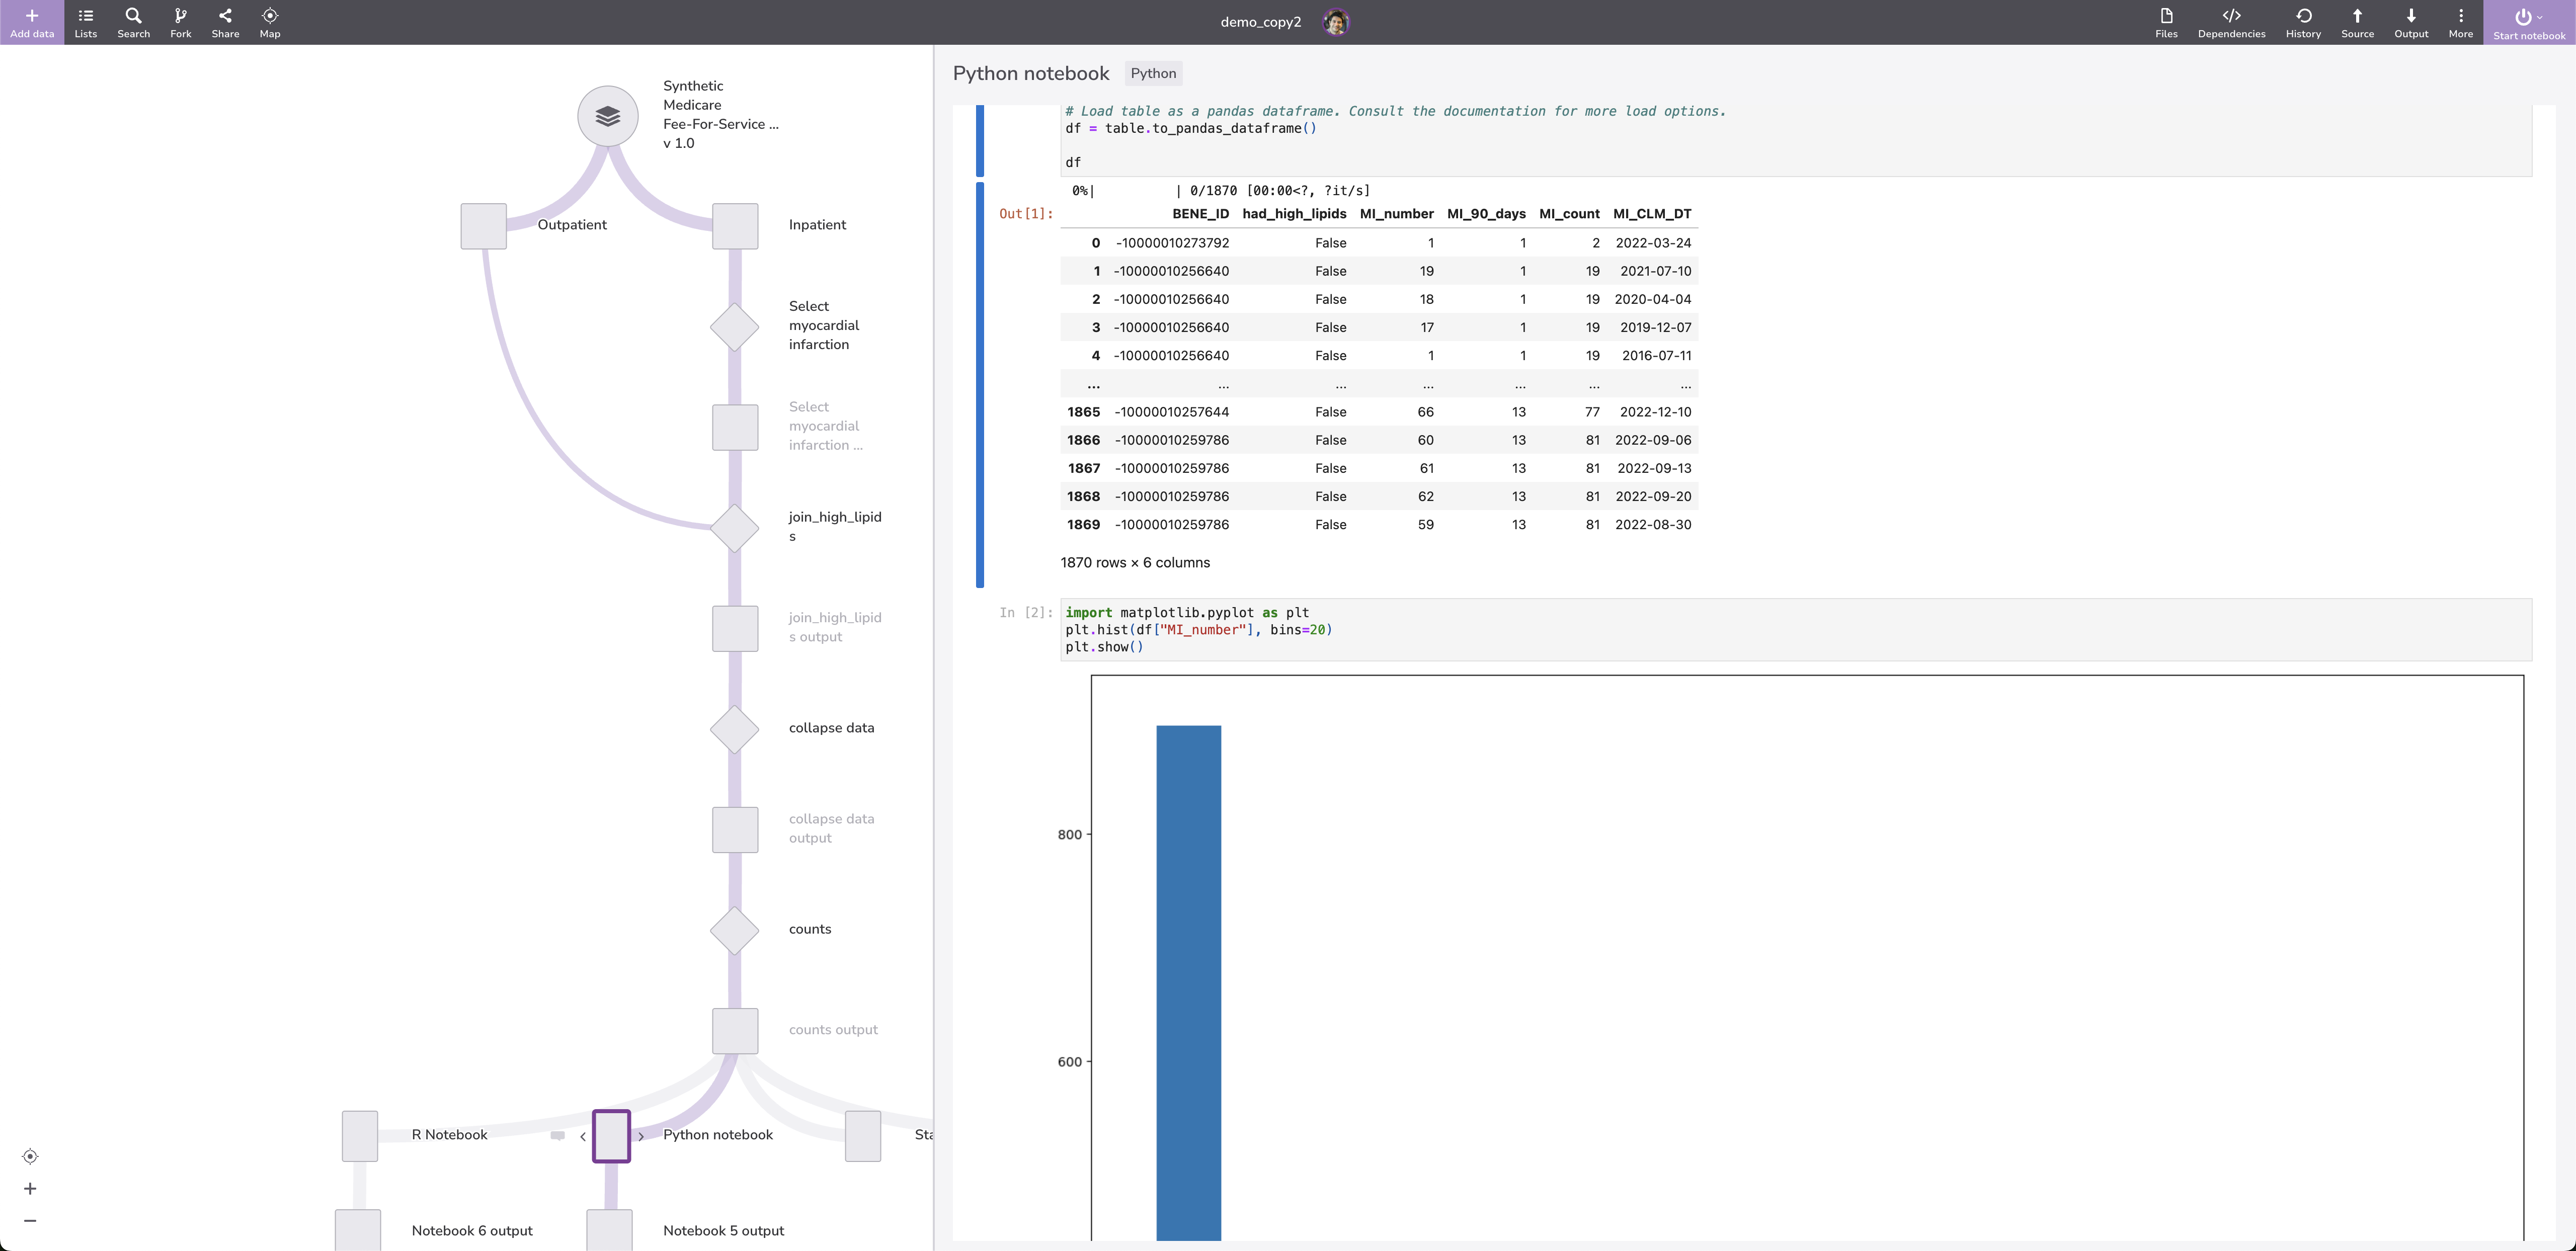This screenshot has width=2576, height=1251.
Task: Open the Dependencies icon
Action: tap(2231, 16)
